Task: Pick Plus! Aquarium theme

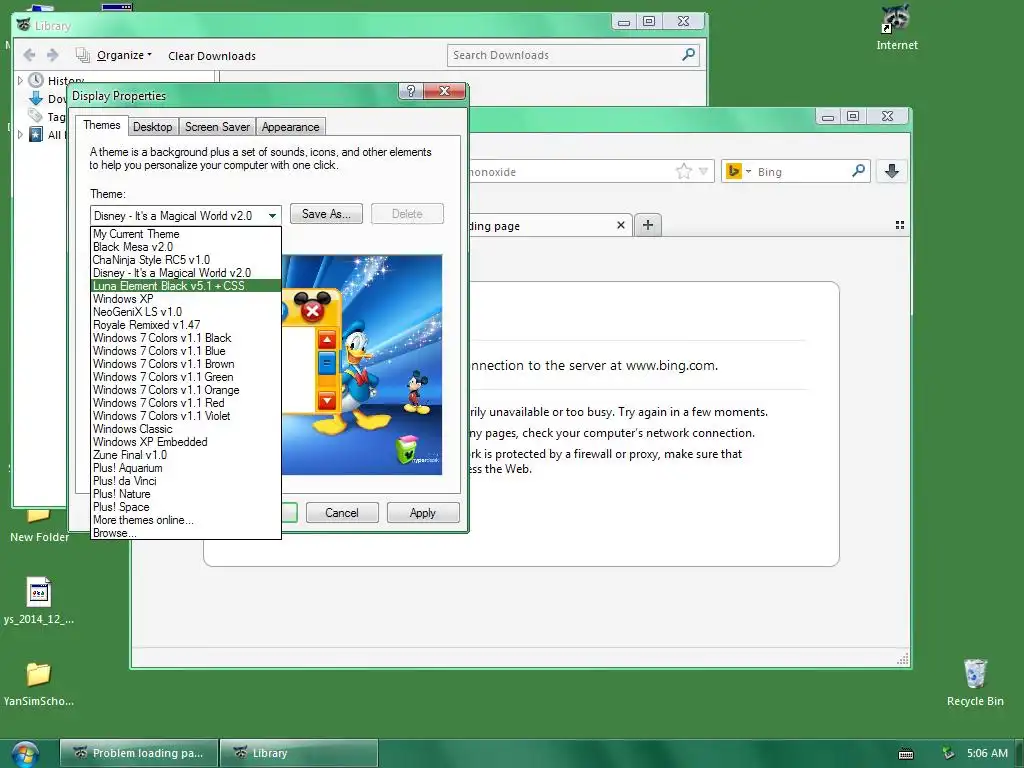Action: coord(185,468)
